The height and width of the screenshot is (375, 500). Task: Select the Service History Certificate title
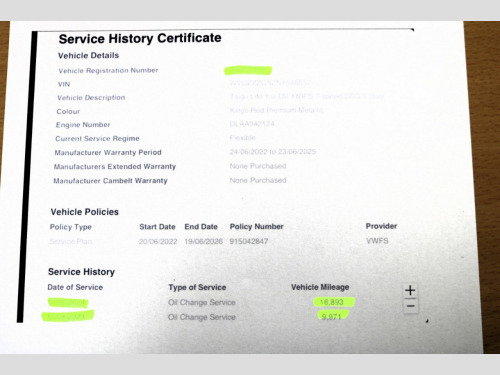point(140,38)
